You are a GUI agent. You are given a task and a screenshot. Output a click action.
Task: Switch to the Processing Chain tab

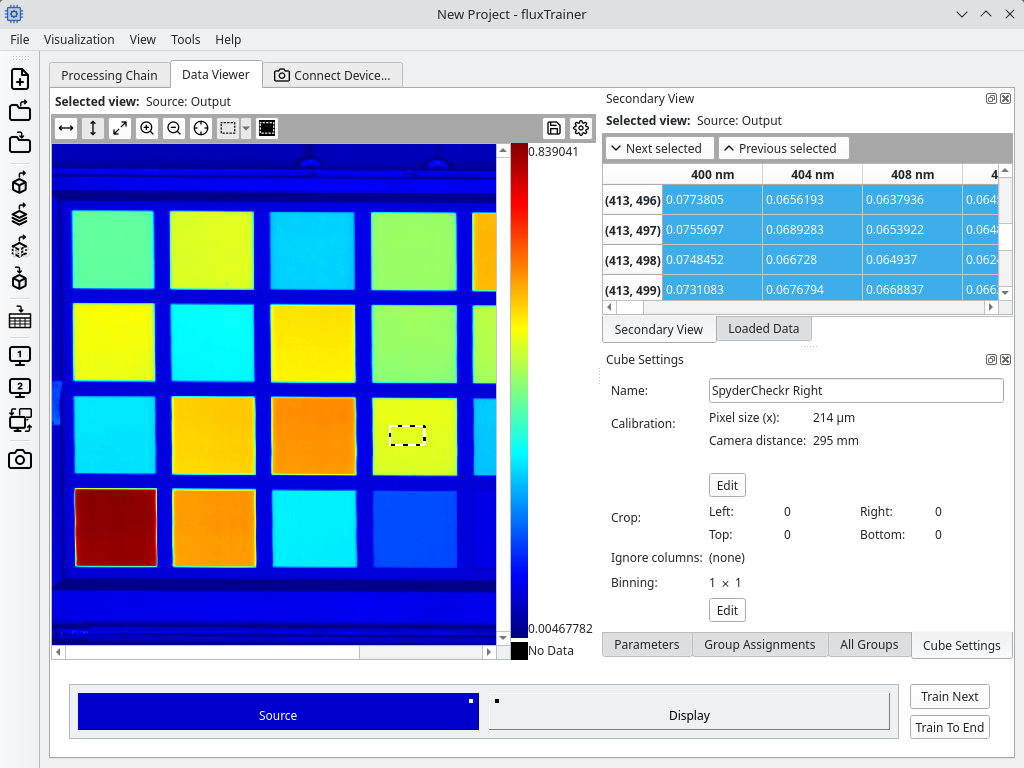tap(109, 75)
